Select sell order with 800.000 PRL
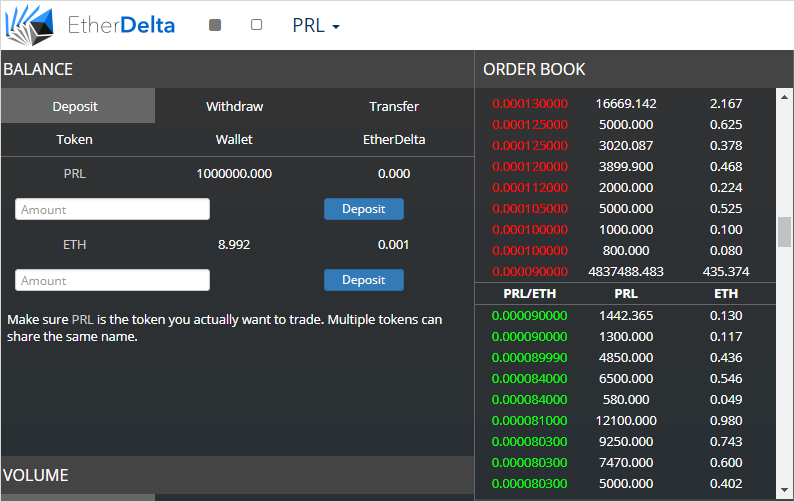This screenshot has width=795, height=502. (x=625, y=250)
